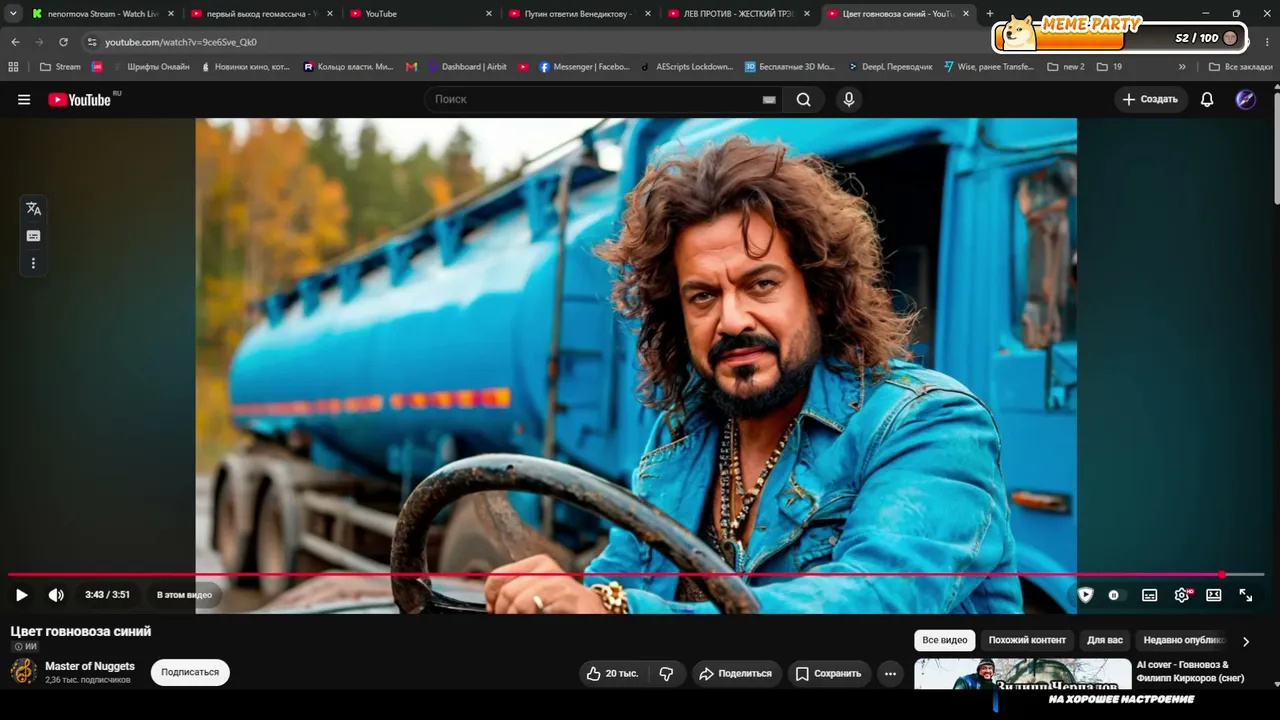The image size is (1280, 720).
Task: Click the search magnifier button
Action: [804, 99]
